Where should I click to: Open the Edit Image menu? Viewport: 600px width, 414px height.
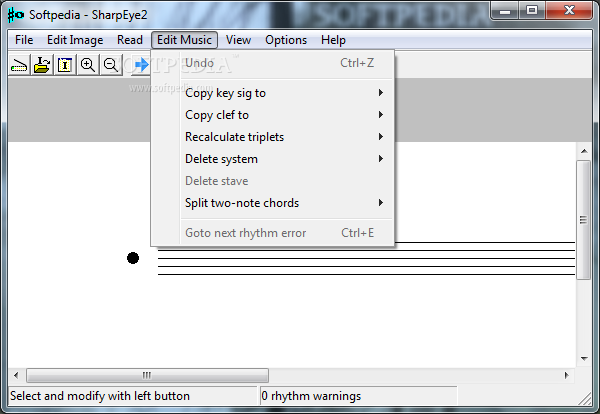[x=75, y=40]
